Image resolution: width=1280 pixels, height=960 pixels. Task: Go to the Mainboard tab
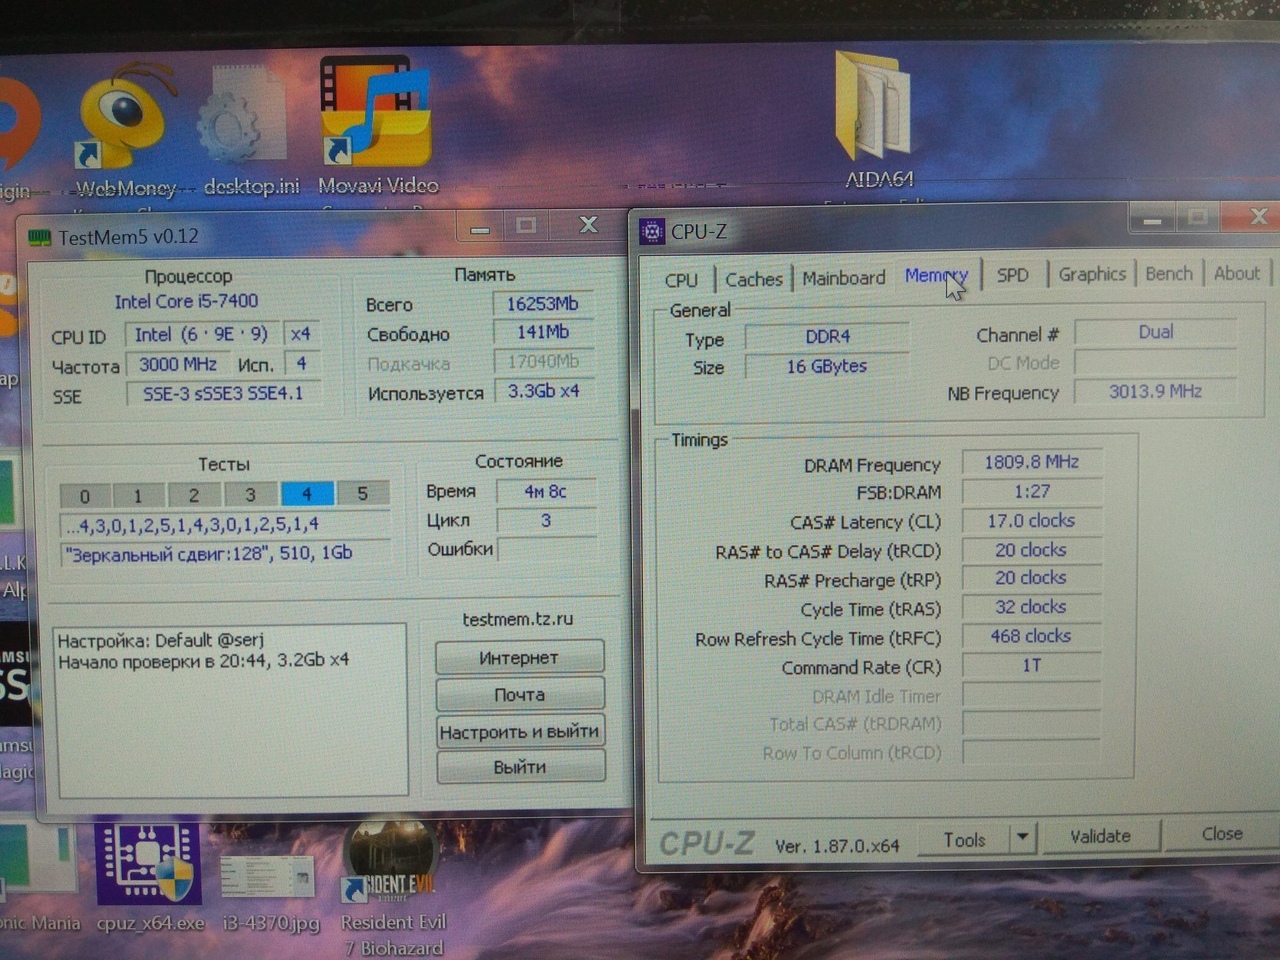tap(844, 277)
